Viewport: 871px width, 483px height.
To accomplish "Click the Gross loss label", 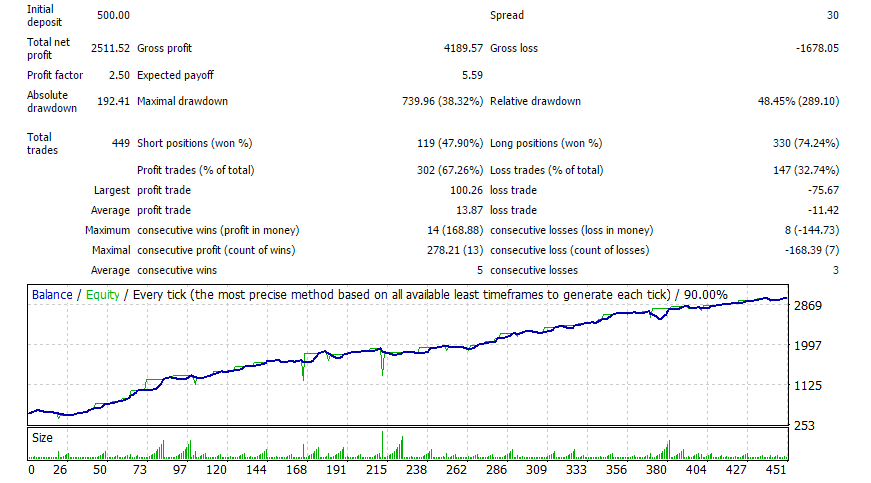I will pos(514,48).
